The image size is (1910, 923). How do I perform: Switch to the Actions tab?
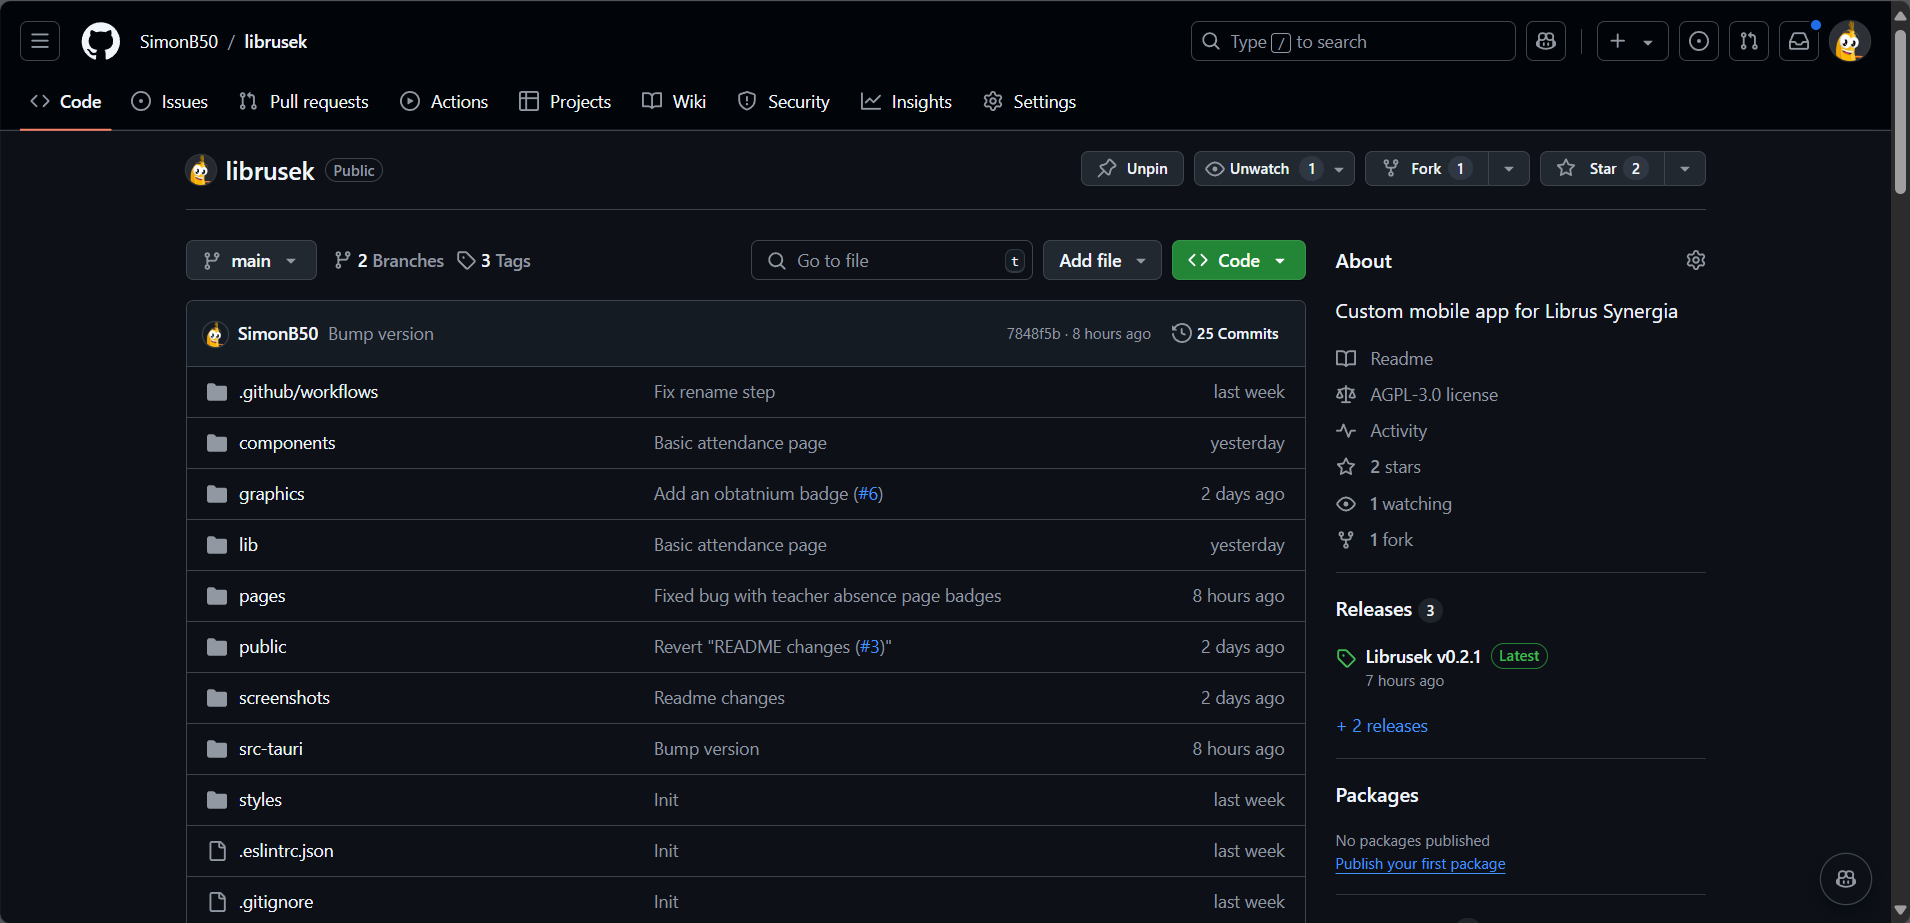point(444,102)
